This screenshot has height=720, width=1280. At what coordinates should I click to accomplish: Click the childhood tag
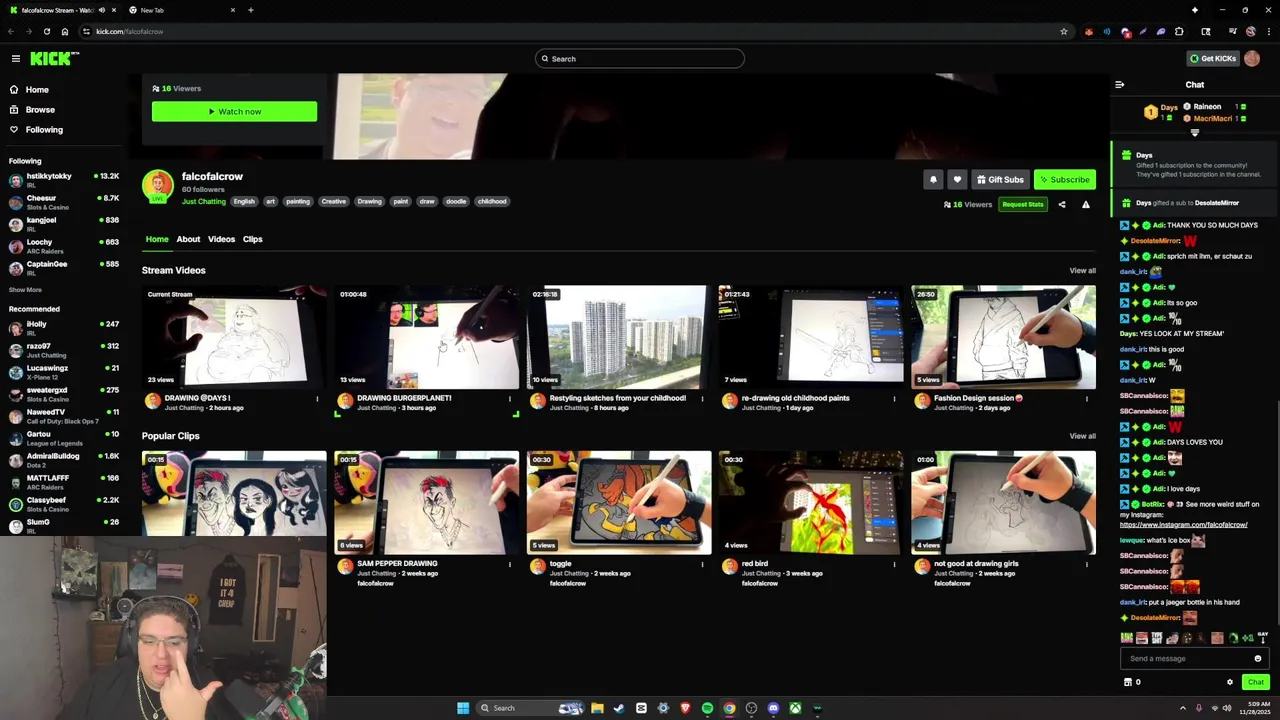coord(492,201)
